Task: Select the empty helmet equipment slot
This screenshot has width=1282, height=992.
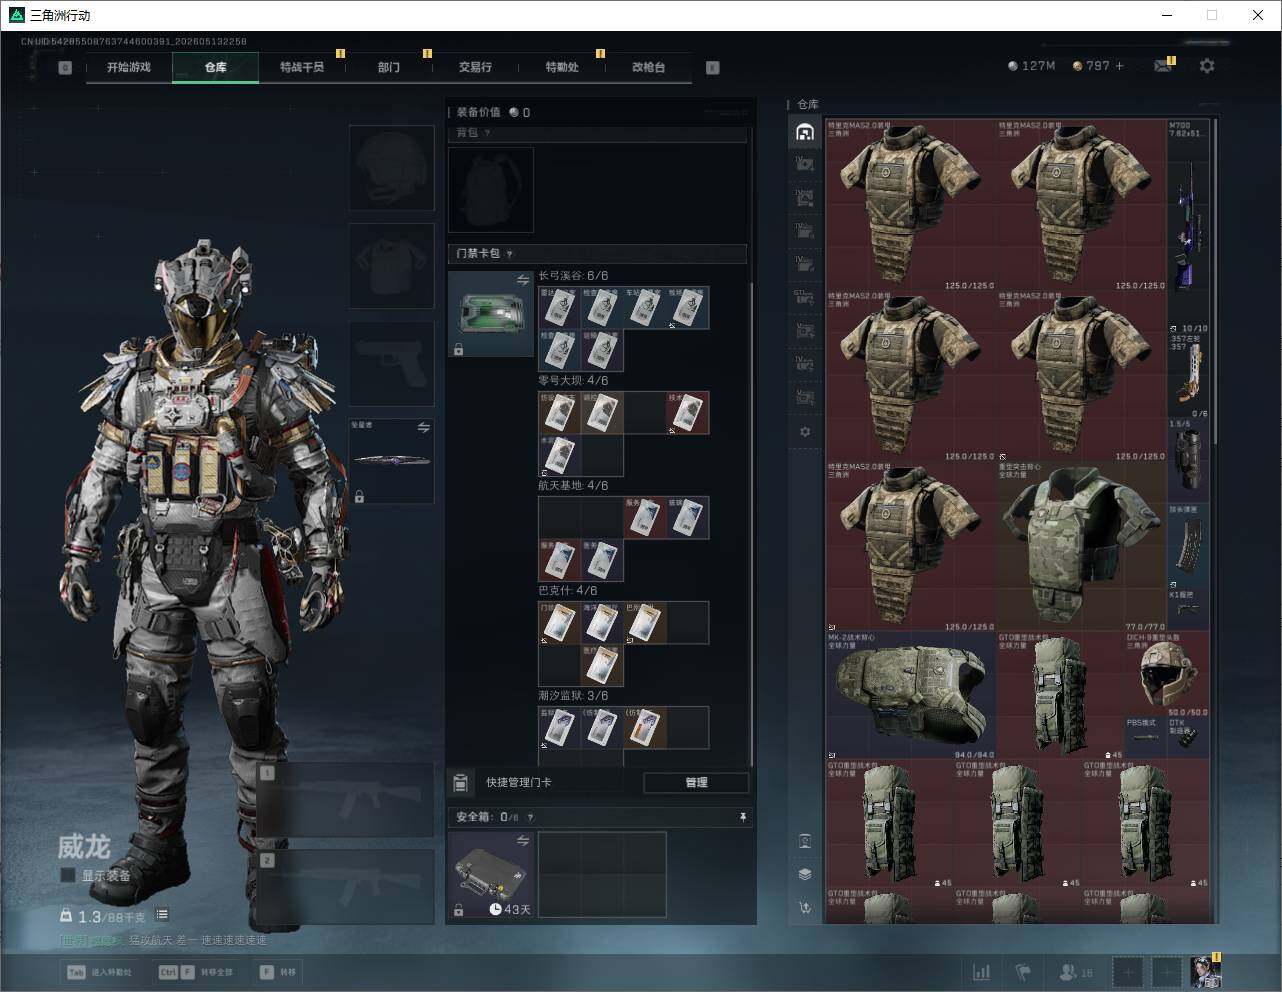Action: point(392,167)
